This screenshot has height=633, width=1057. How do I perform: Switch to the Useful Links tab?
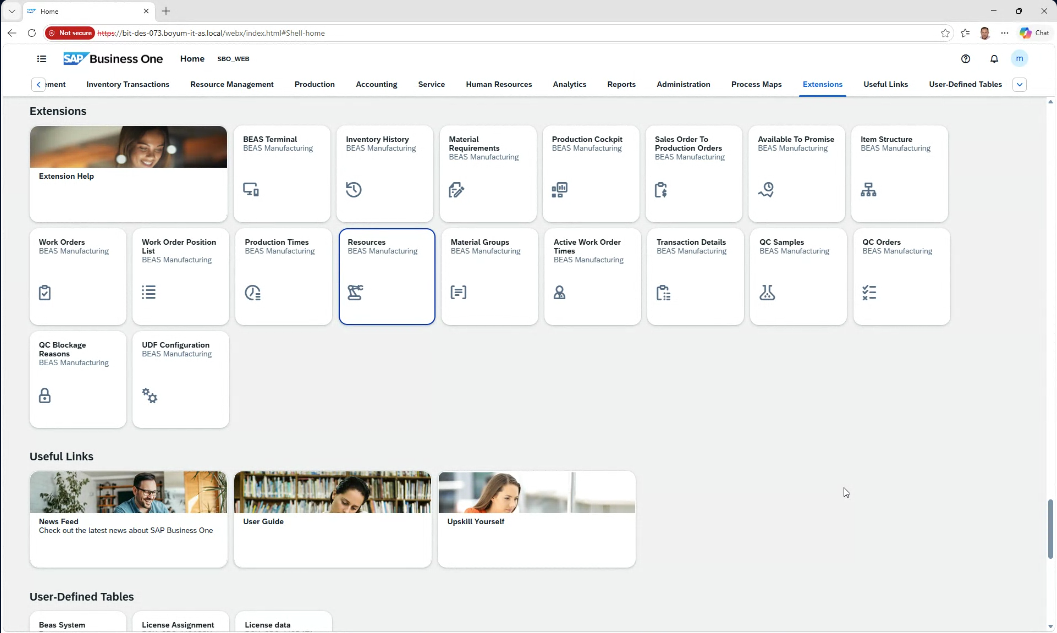coord(886,84)
